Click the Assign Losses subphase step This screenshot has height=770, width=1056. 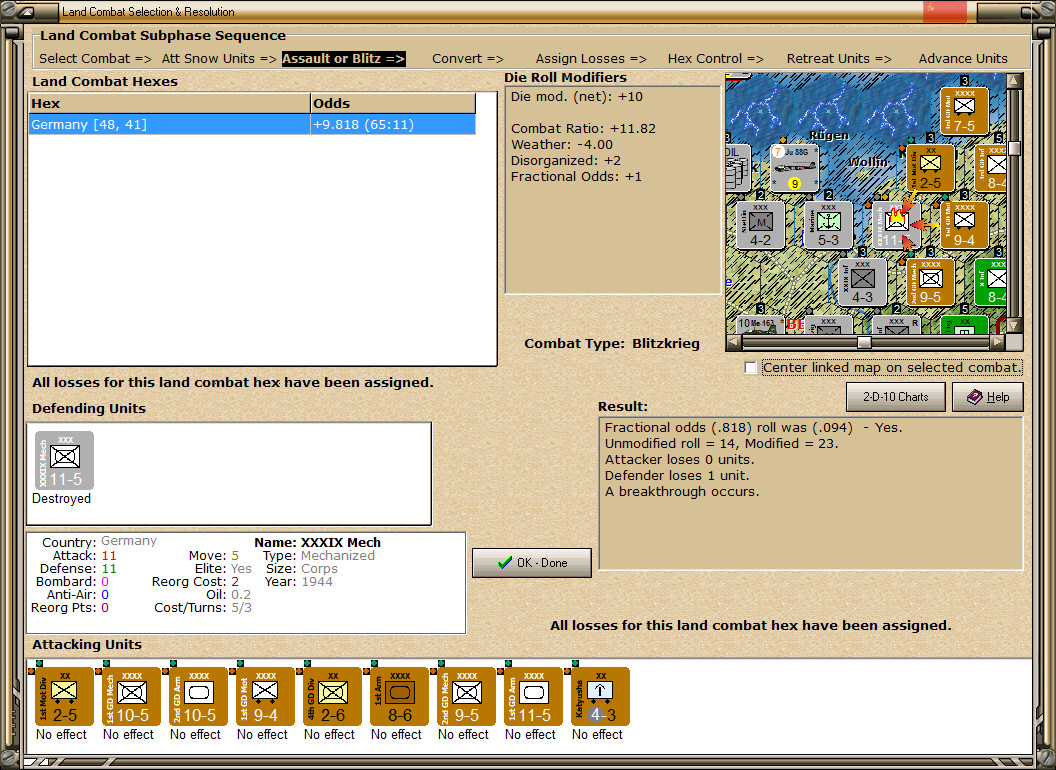click(591, 59)
